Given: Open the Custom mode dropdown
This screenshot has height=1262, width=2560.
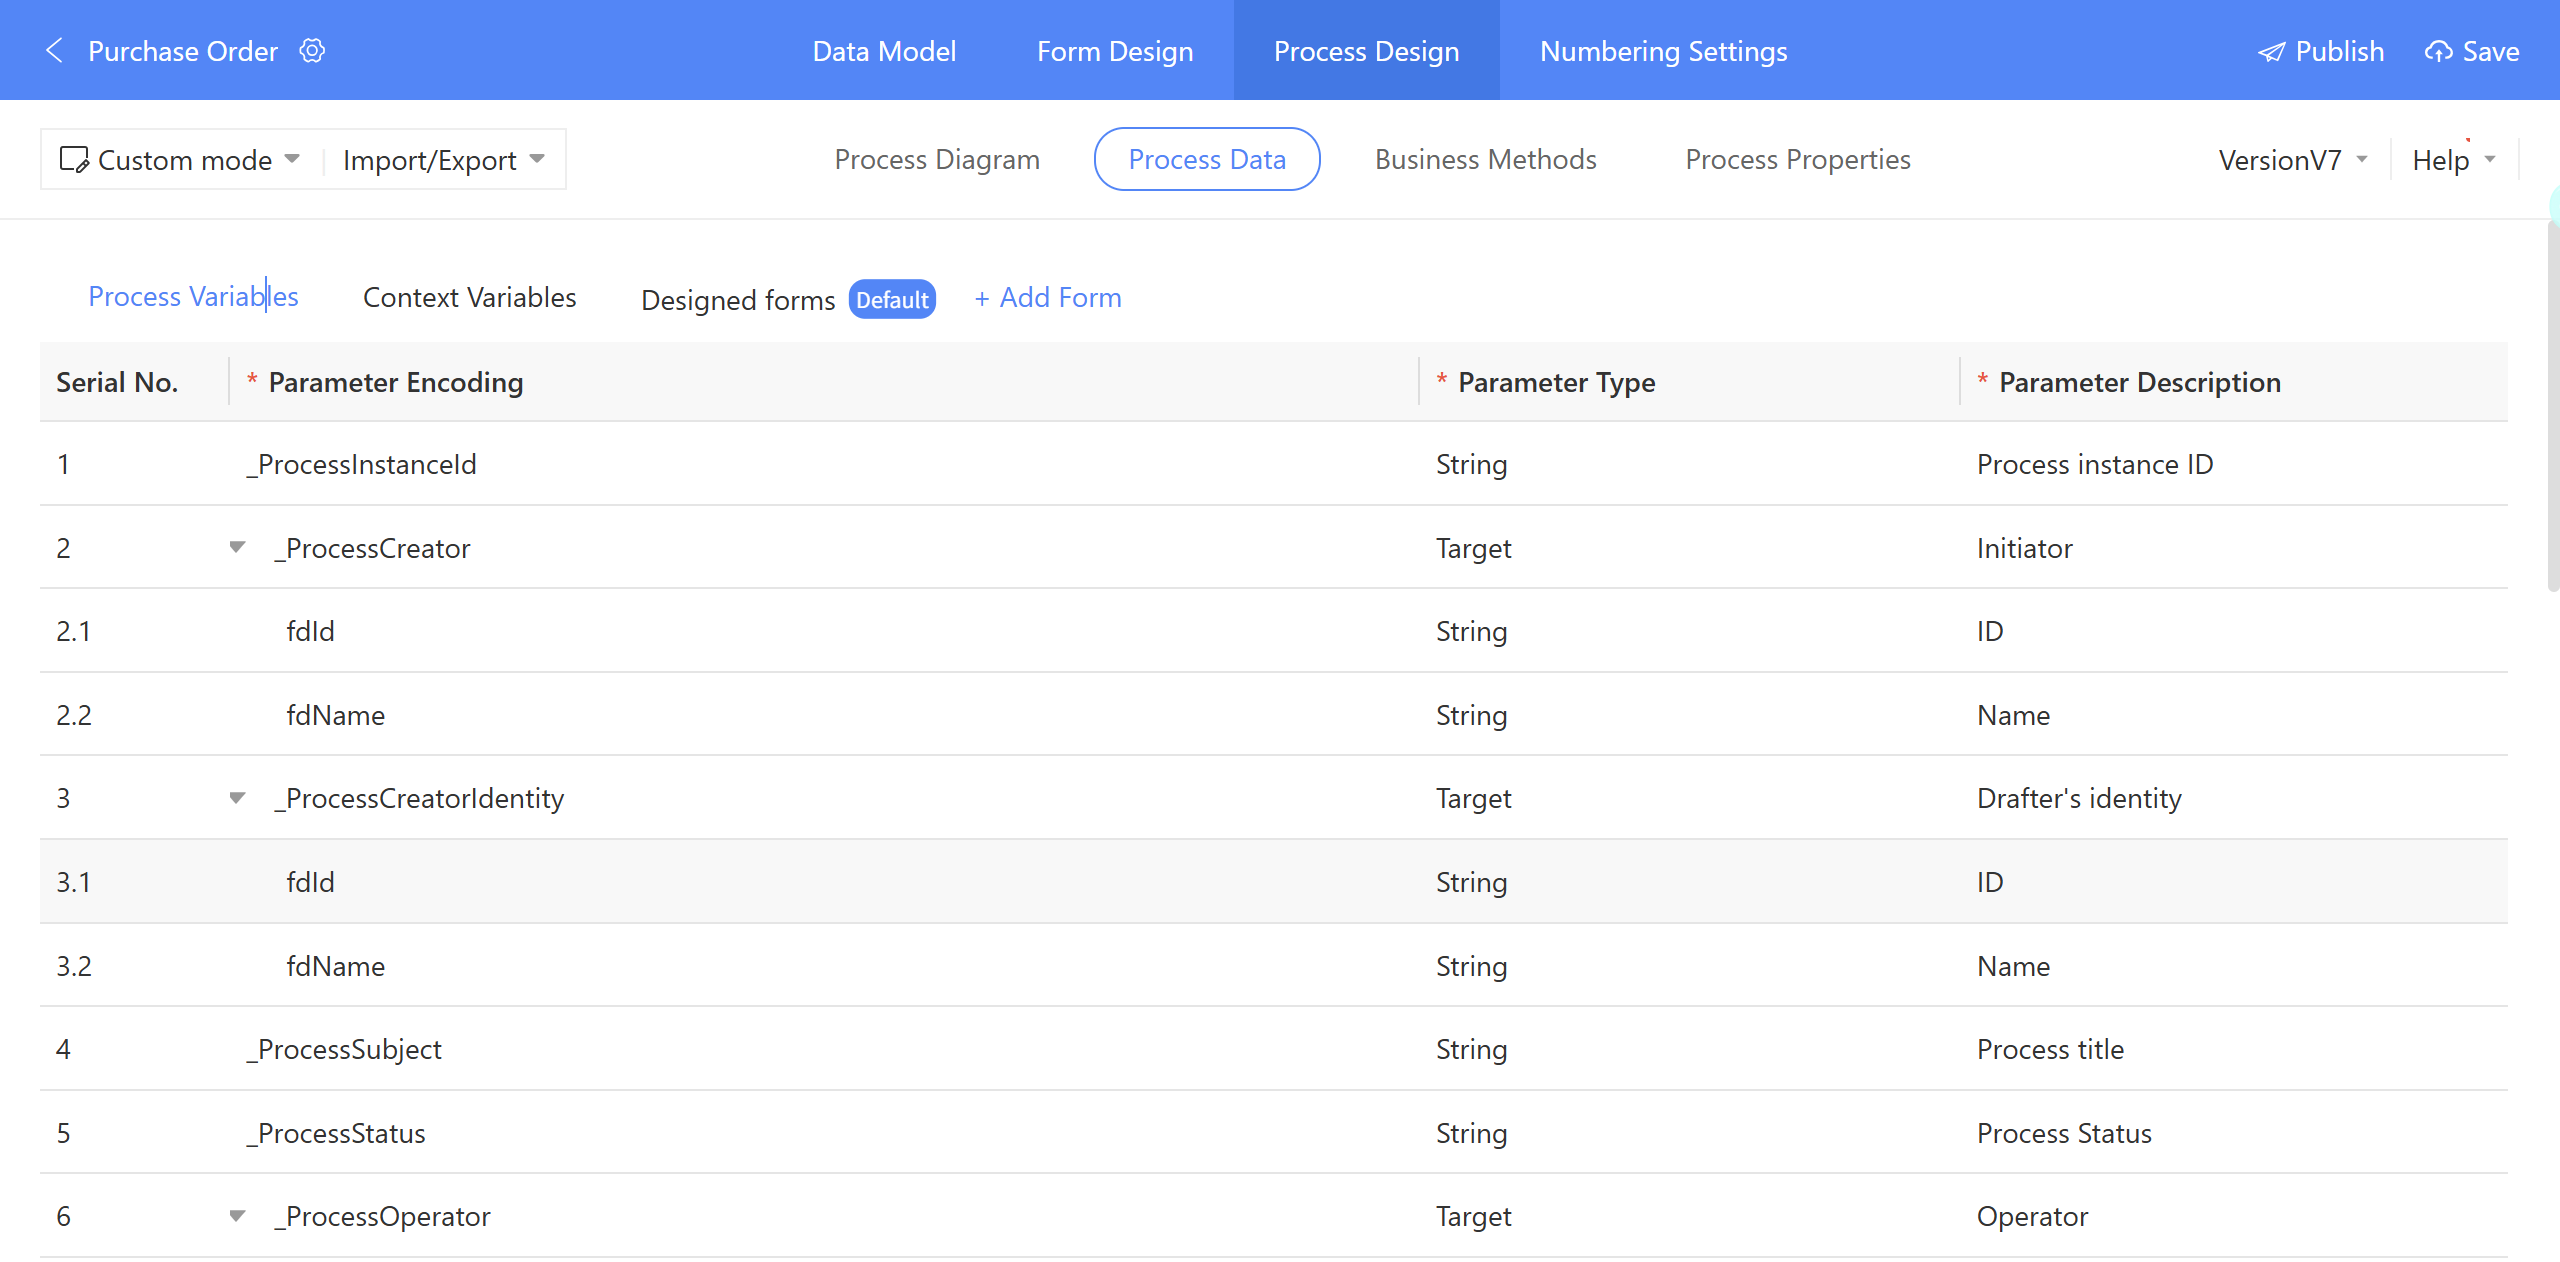Looking at the screenshot, I should [x=185, y=160].
